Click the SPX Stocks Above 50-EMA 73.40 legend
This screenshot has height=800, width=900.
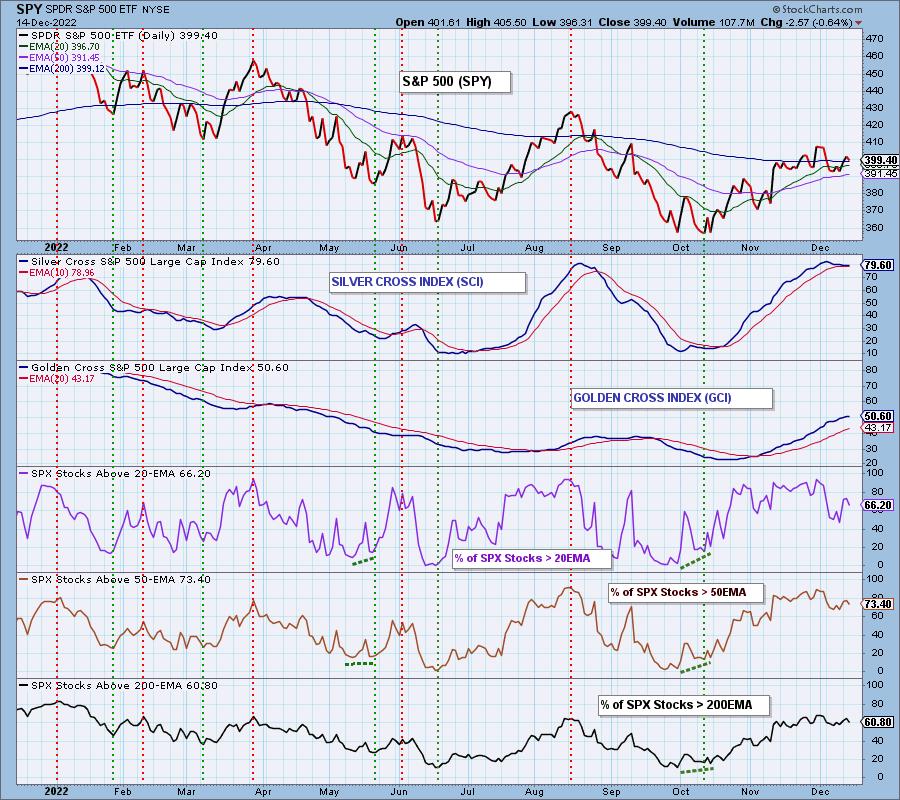[x=115, y=580]
